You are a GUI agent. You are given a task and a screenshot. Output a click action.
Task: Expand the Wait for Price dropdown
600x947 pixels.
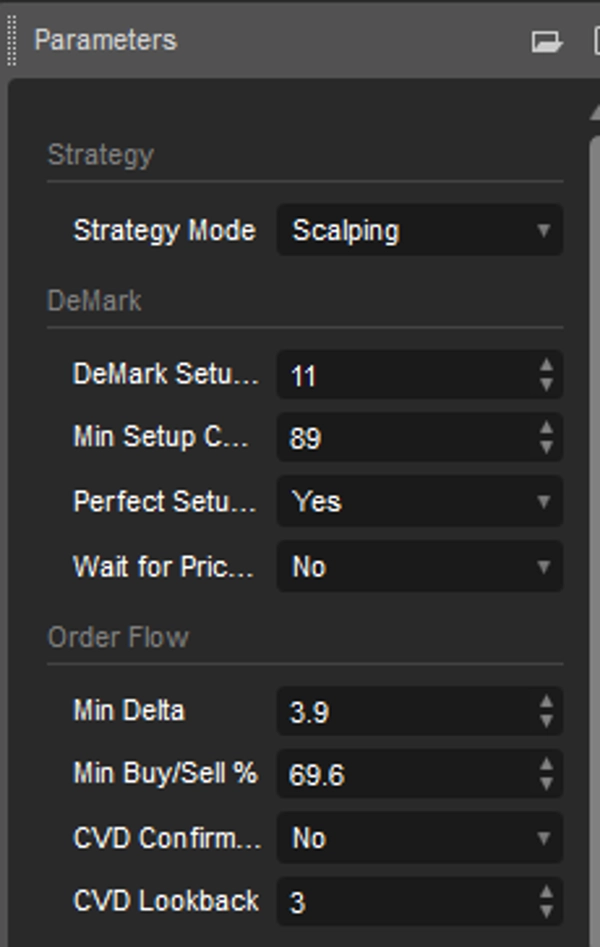tap(420, 567)
